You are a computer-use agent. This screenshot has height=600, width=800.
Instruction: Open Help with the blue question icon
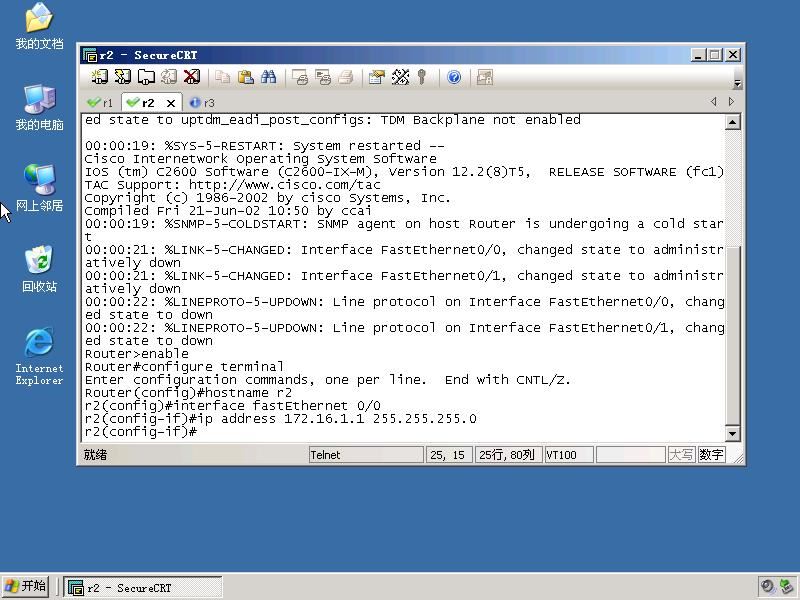point(454,77)
